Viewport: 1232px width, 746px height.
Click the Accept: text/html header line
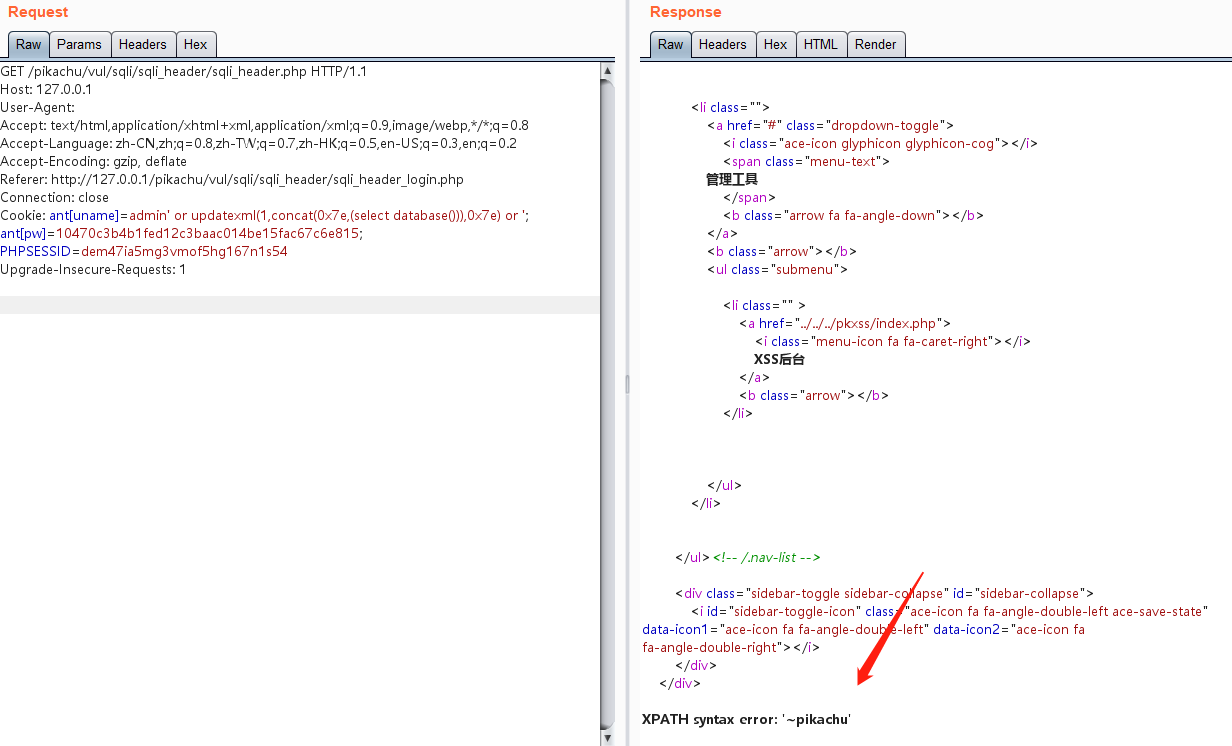(x=264, y=125)
